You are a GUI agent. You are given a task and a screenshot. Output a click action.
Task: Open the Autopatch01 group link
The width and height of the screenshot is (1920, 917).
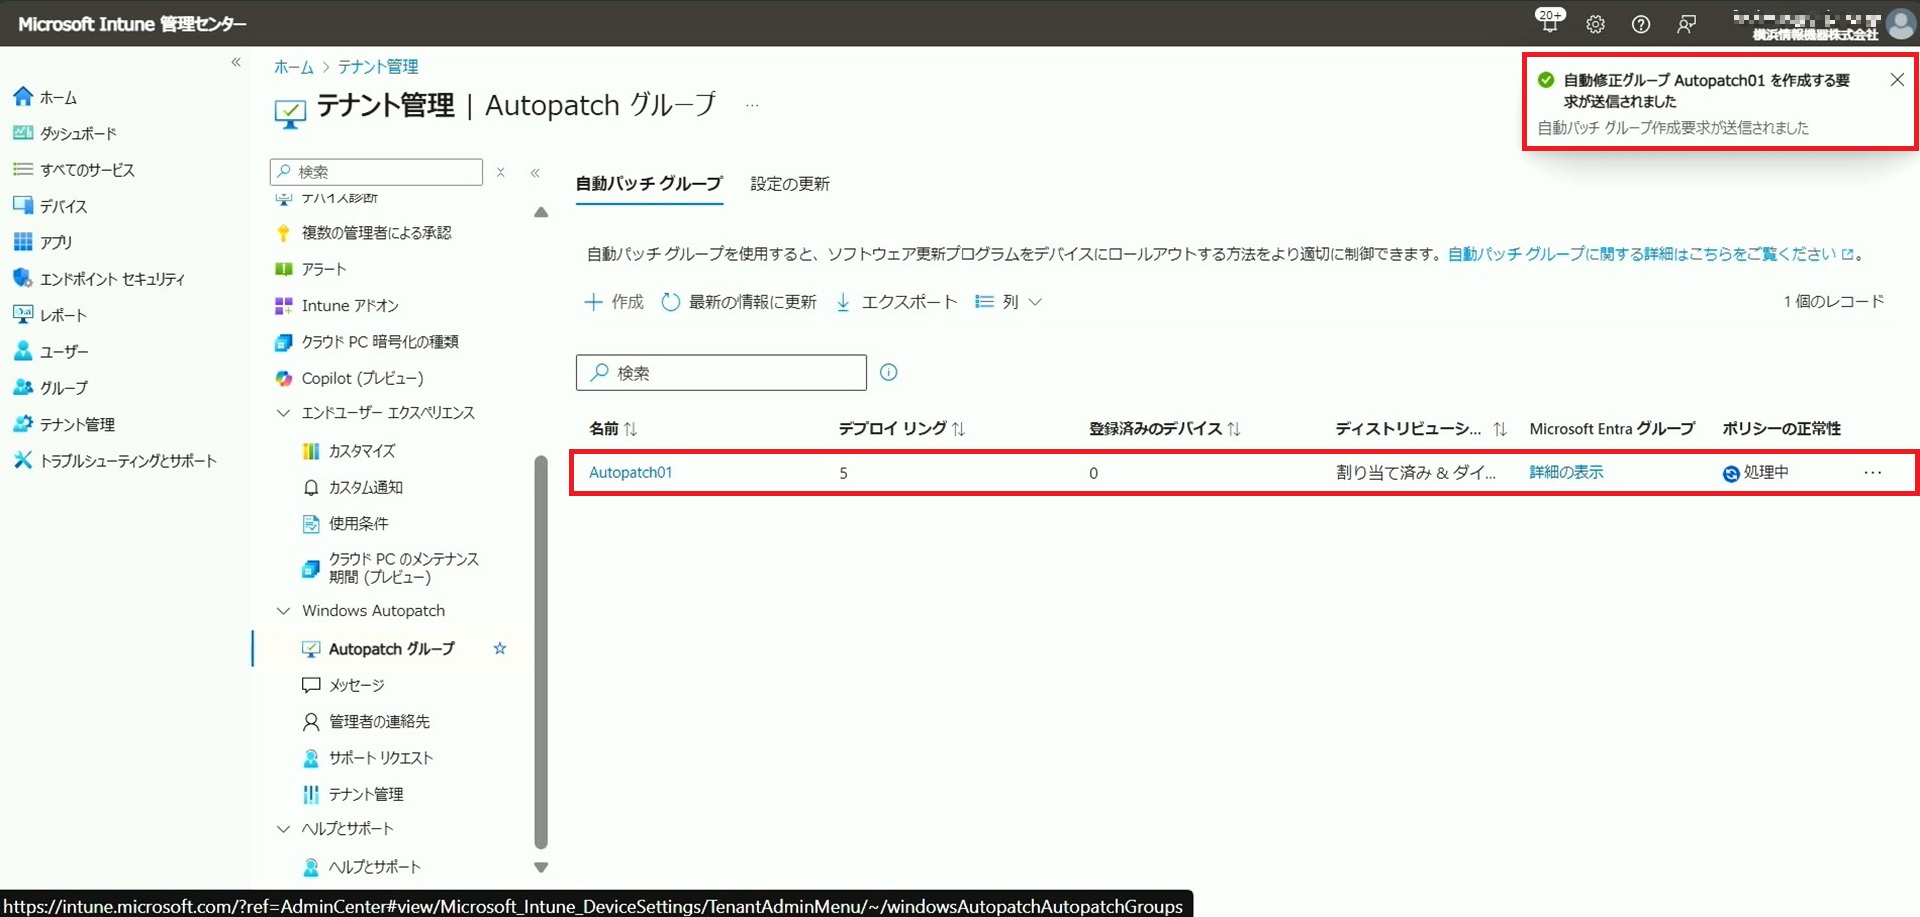point(630,473)
